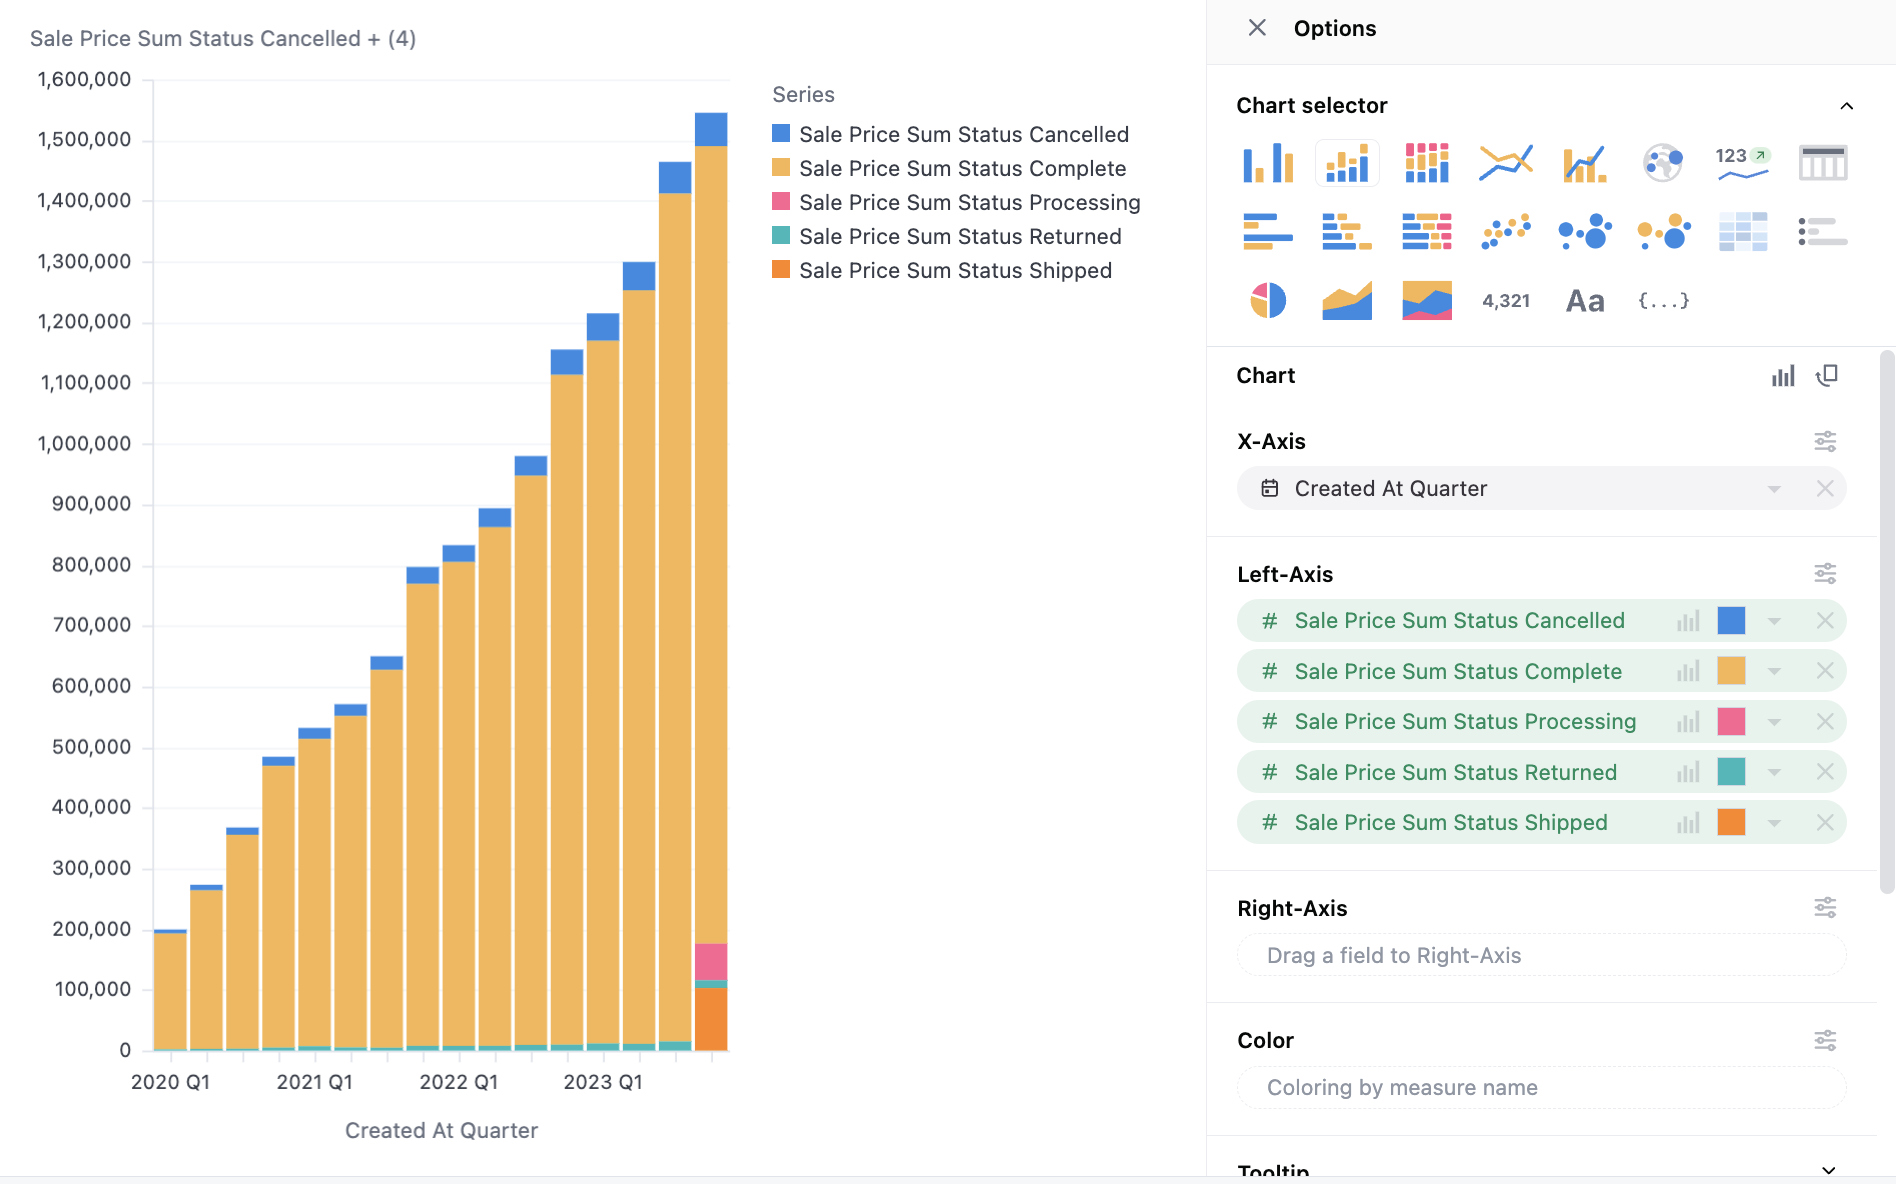Remove Sale Price Sum Status Shipped from Left-Axis
Screen dimensions: 1896x1184
point(1825,822)
